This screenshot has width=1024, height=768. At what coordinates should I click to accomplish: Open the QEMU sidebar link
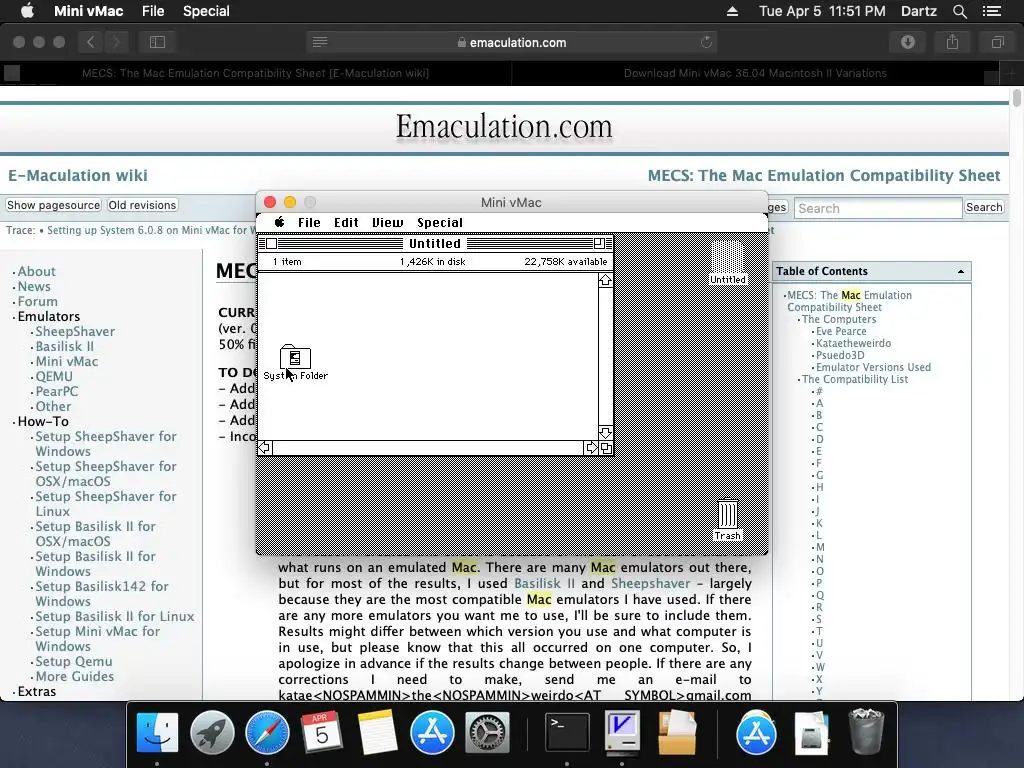tap(54, 376)
